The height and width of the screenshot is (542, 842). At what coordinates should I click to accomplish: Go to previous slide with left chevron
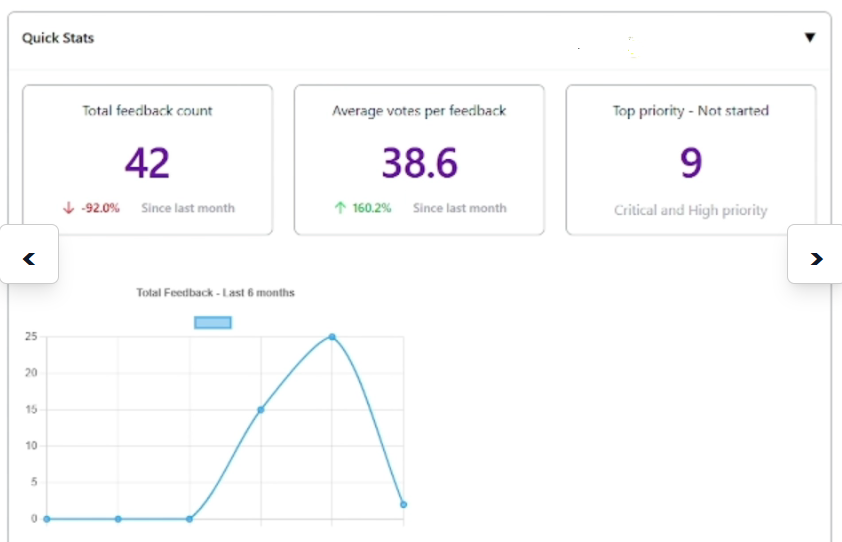coord(29,254)
